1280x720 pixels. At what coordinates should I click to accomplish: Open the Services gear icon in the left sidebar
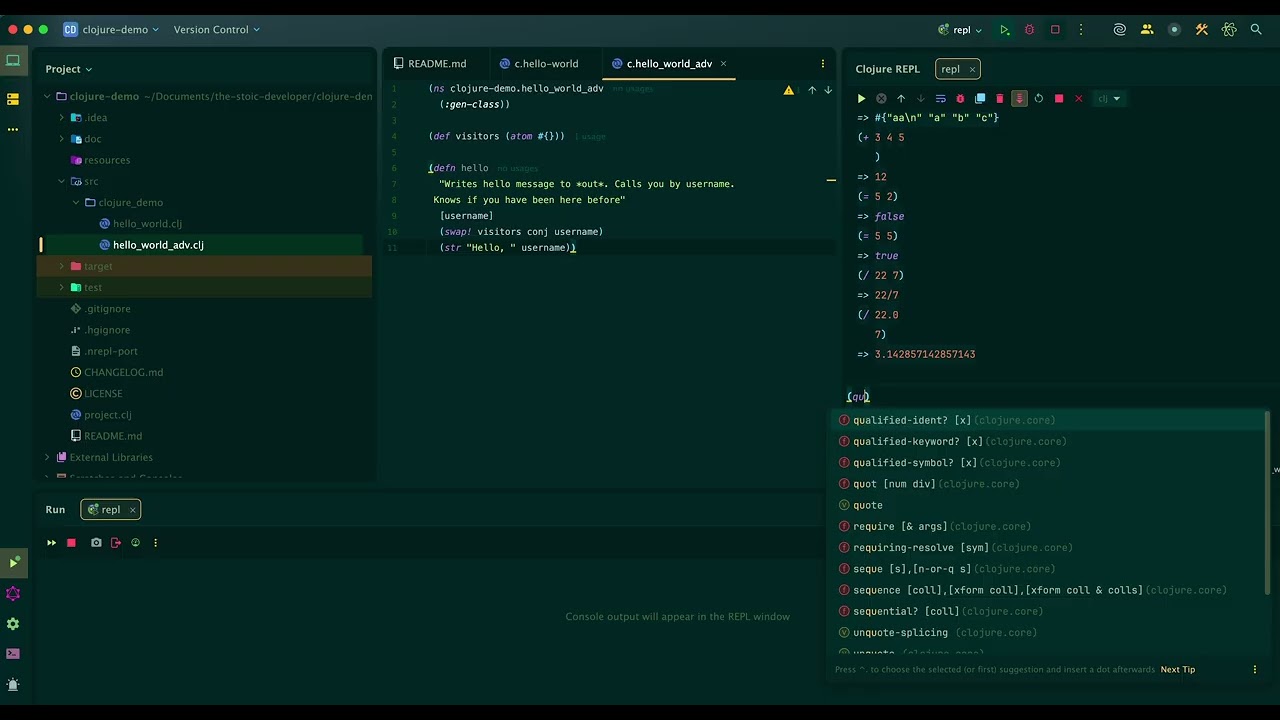[x=13, y=624]
